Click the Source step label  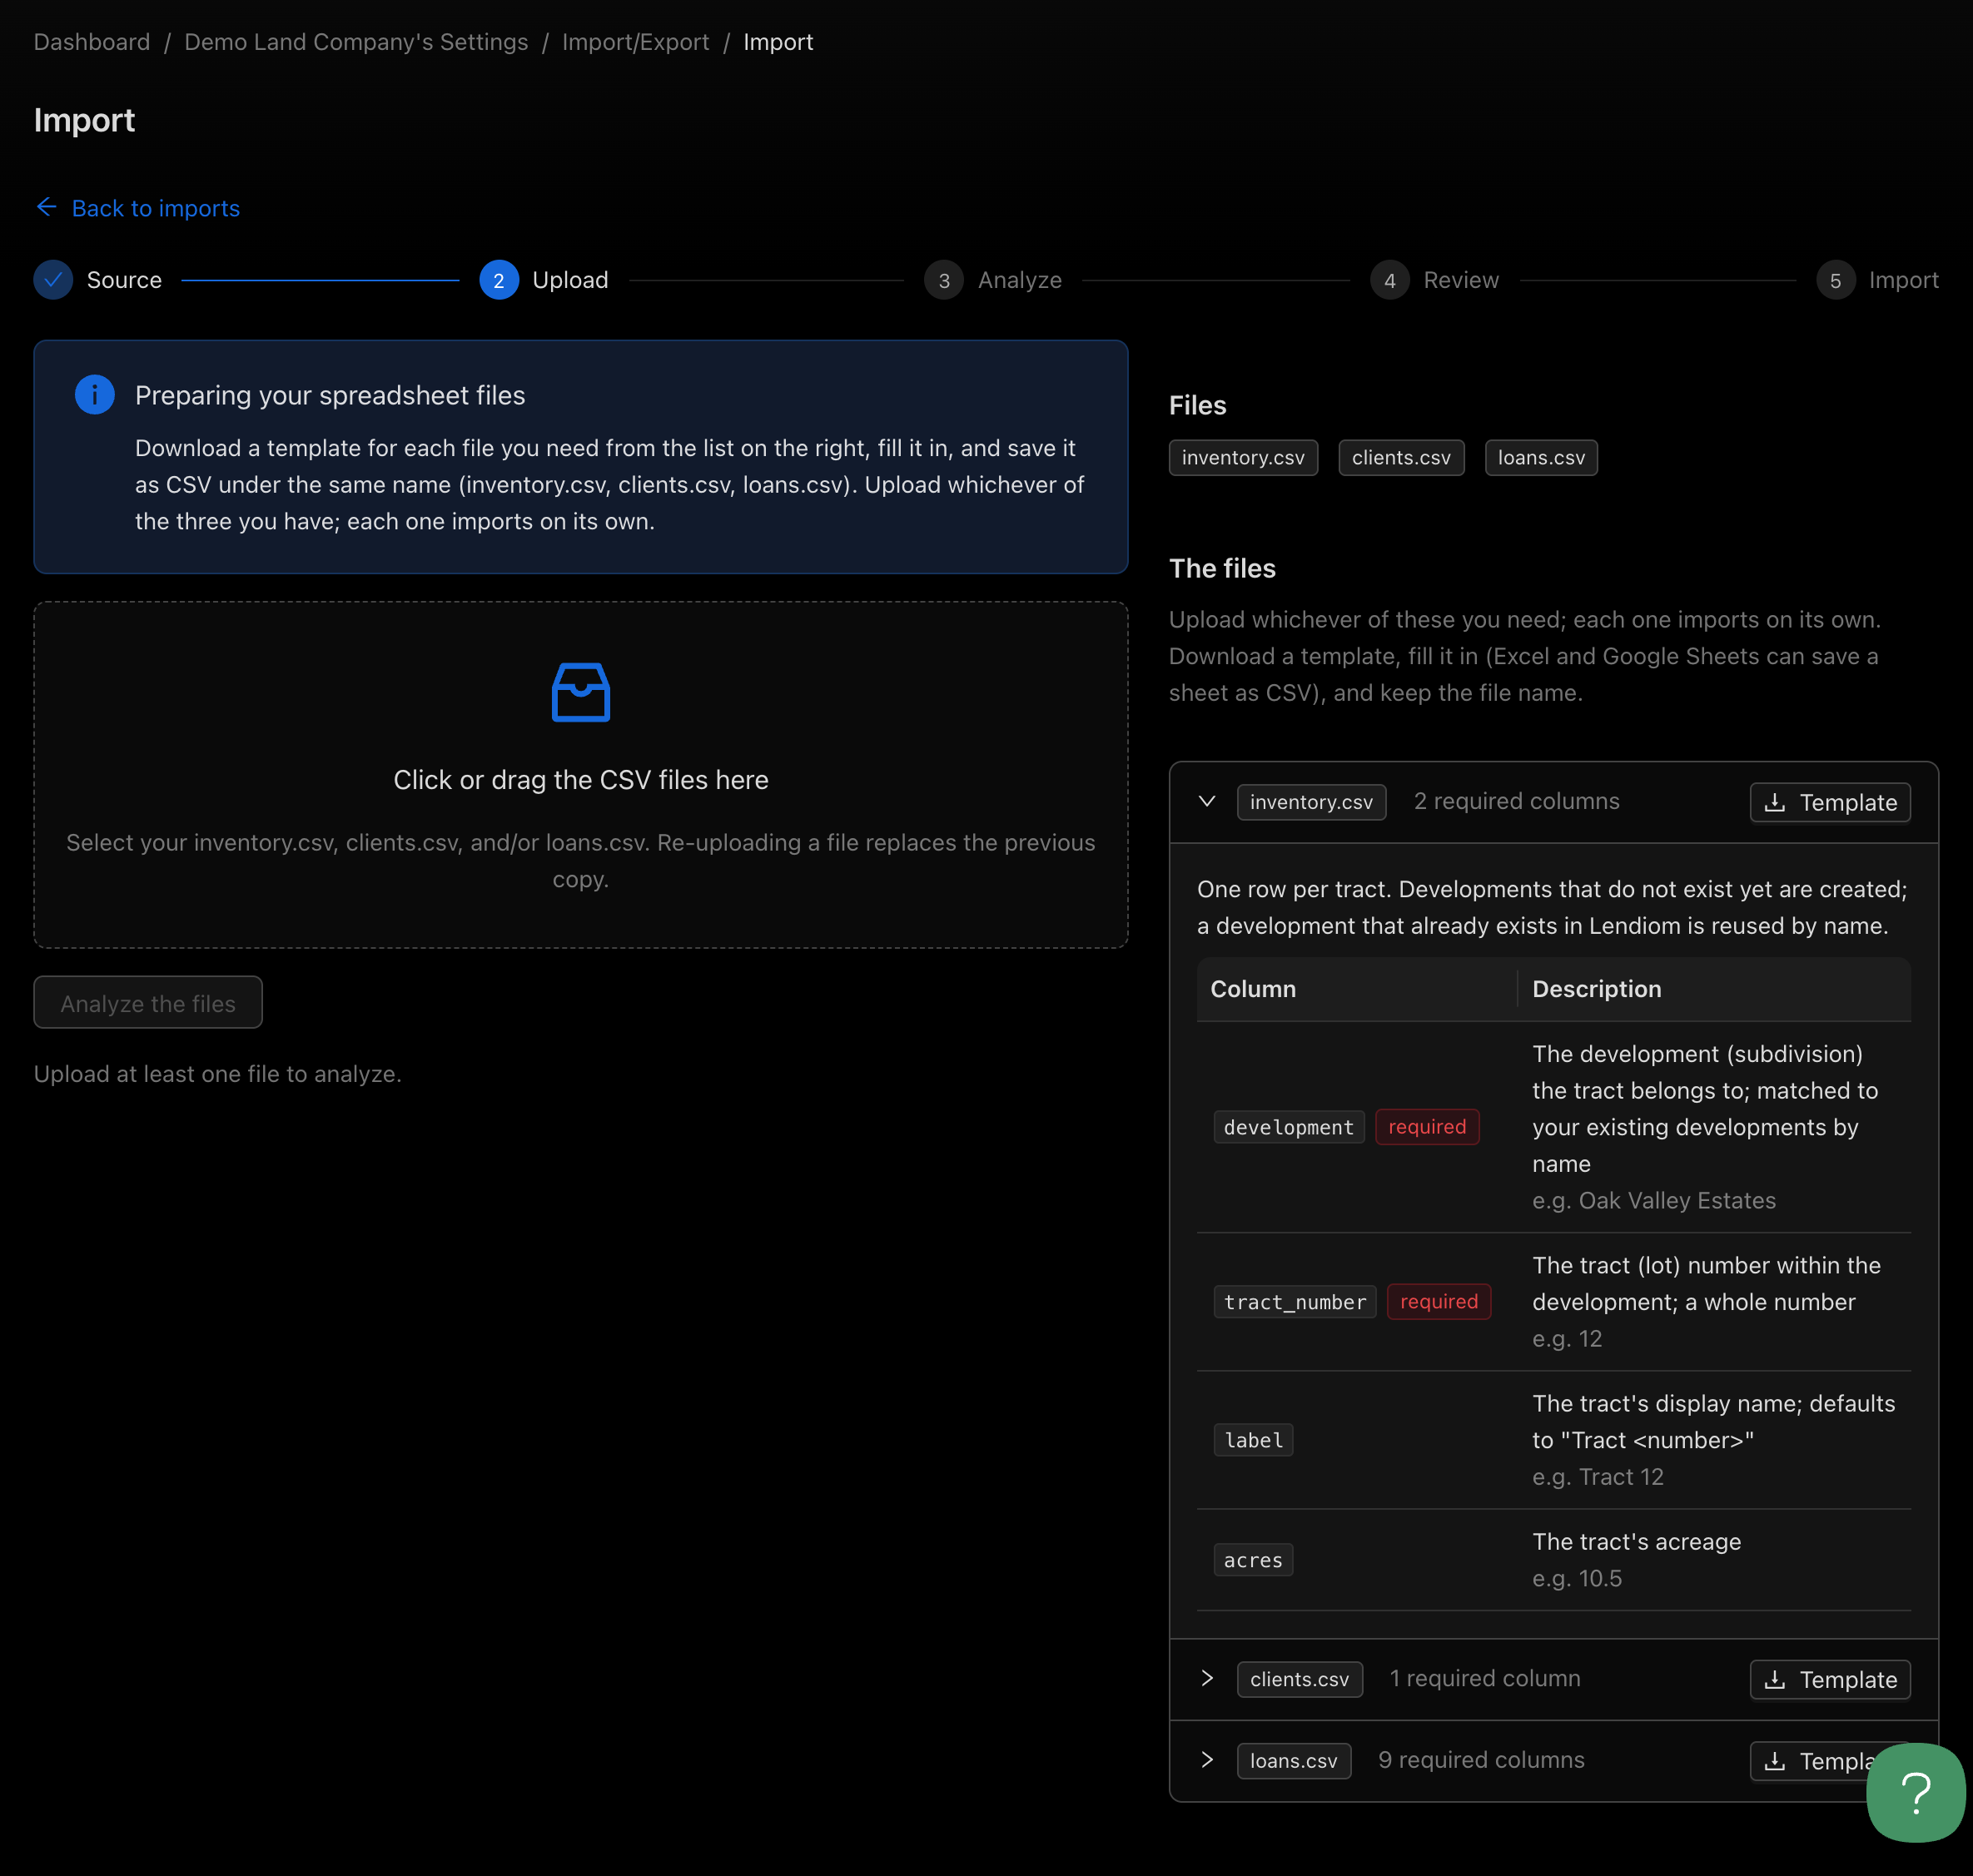click(124, 280)
